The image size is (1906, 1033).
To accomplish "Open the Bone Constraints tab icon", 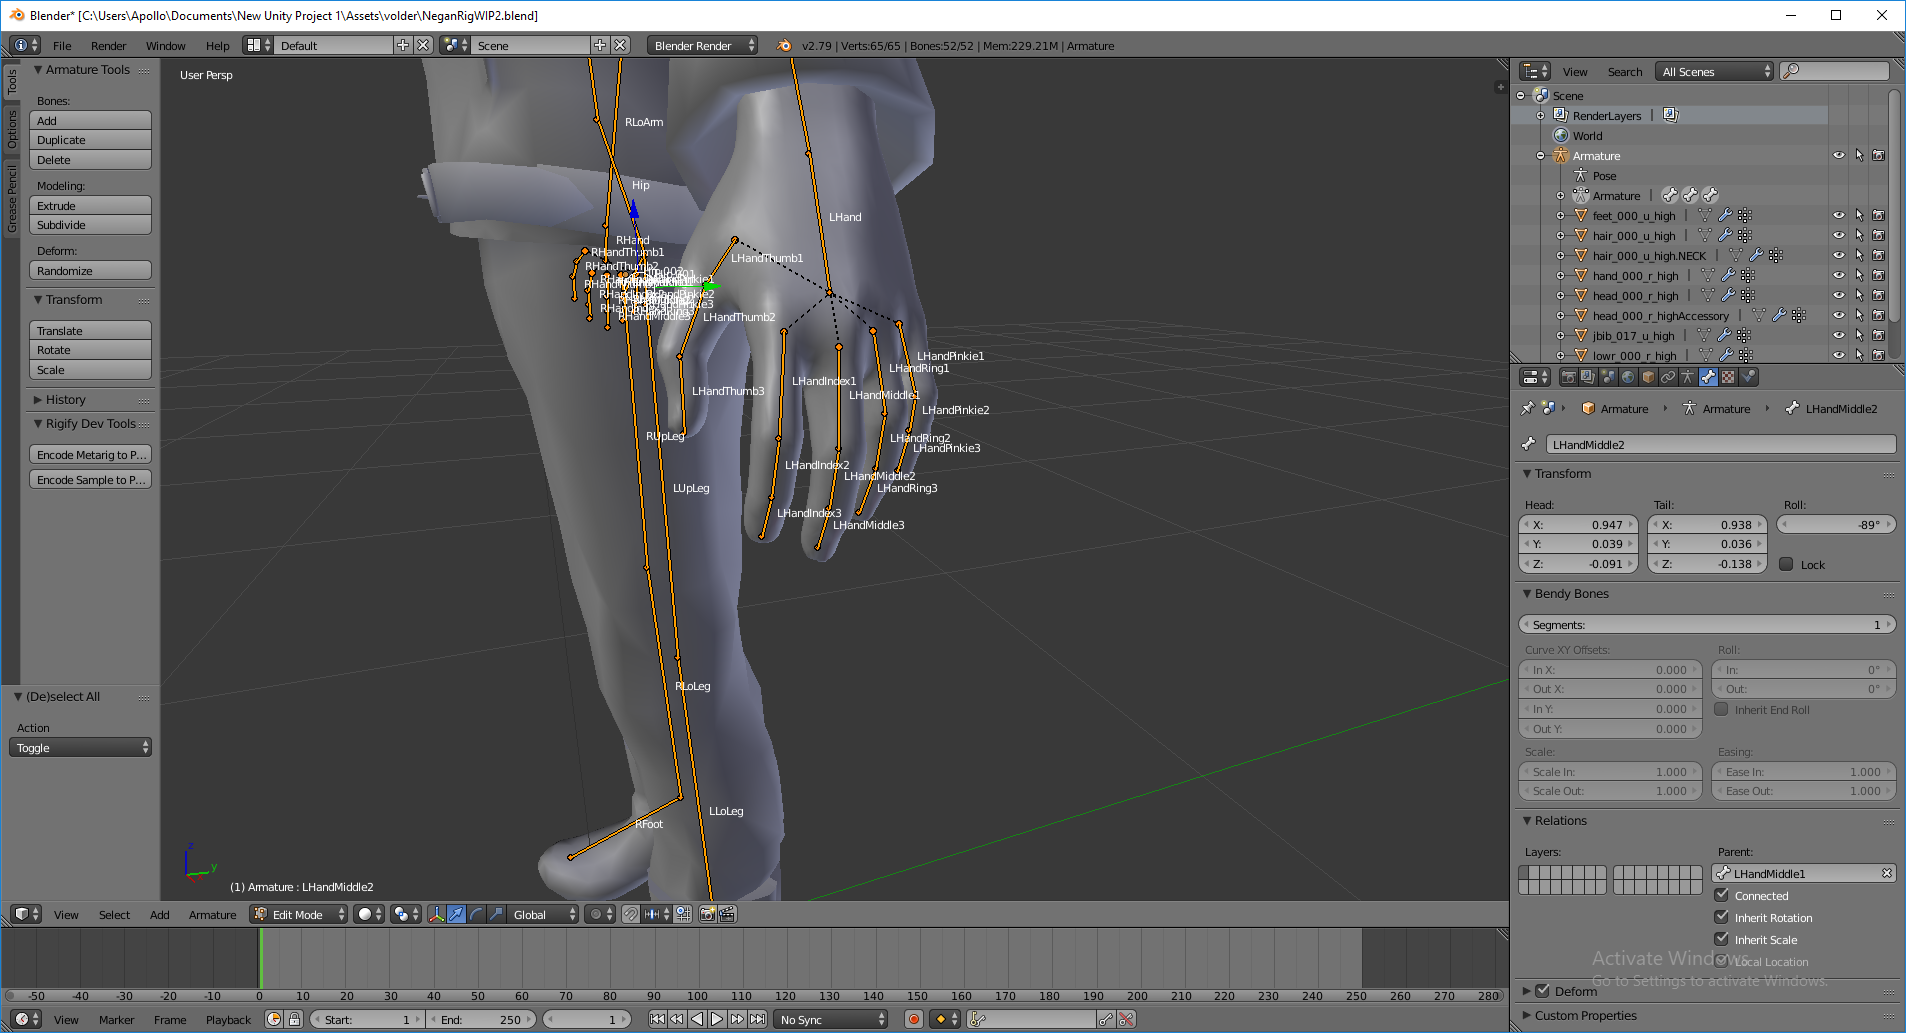I will [x=1748, y=377].
